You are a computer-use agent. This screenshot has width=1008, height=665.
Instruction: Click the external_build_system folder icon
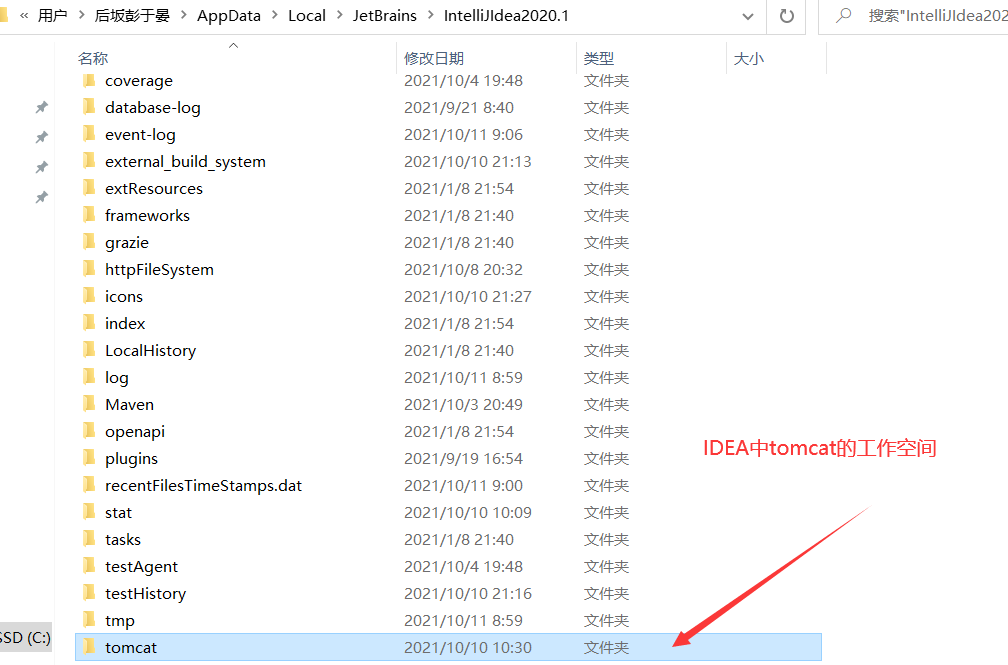(x=89, y=161)
